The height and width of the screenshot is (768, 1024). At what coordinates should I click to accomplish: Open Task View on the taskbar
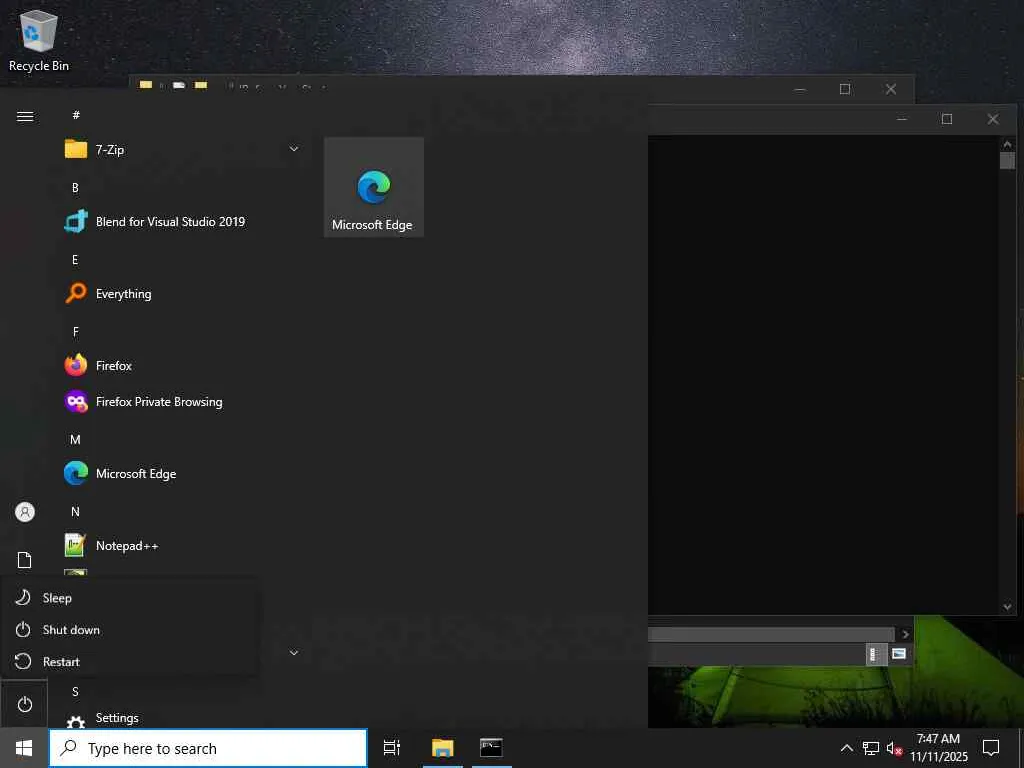(392, 748)
